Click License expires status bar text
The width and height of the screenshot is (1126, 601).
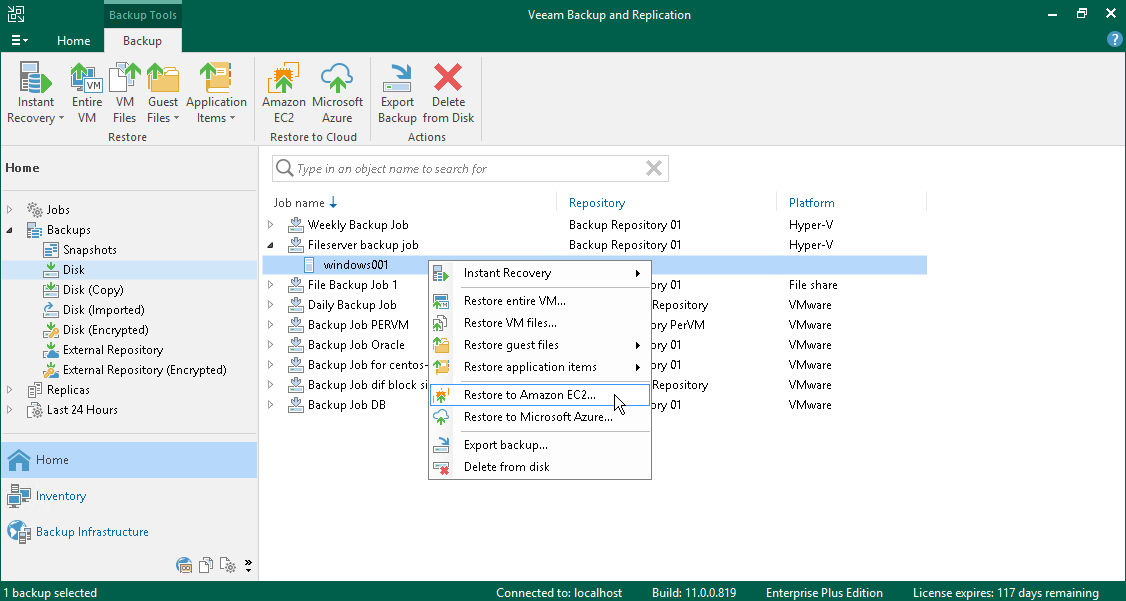(x=1005, y=593)
